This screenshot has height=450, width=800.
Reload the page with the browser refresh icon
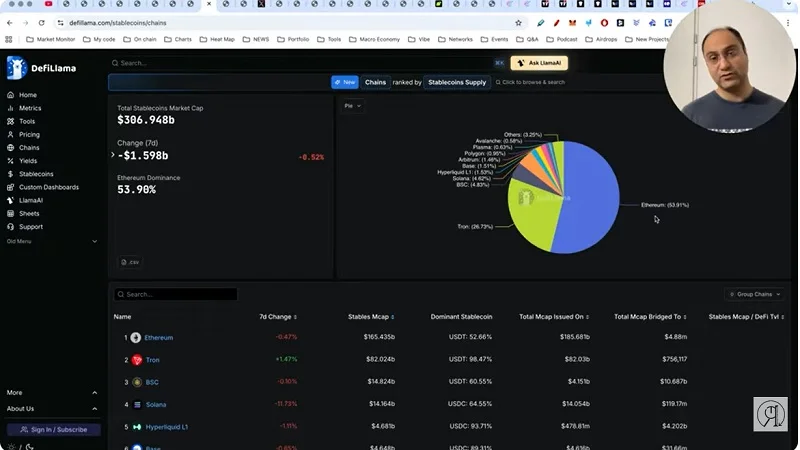point(41,22)
